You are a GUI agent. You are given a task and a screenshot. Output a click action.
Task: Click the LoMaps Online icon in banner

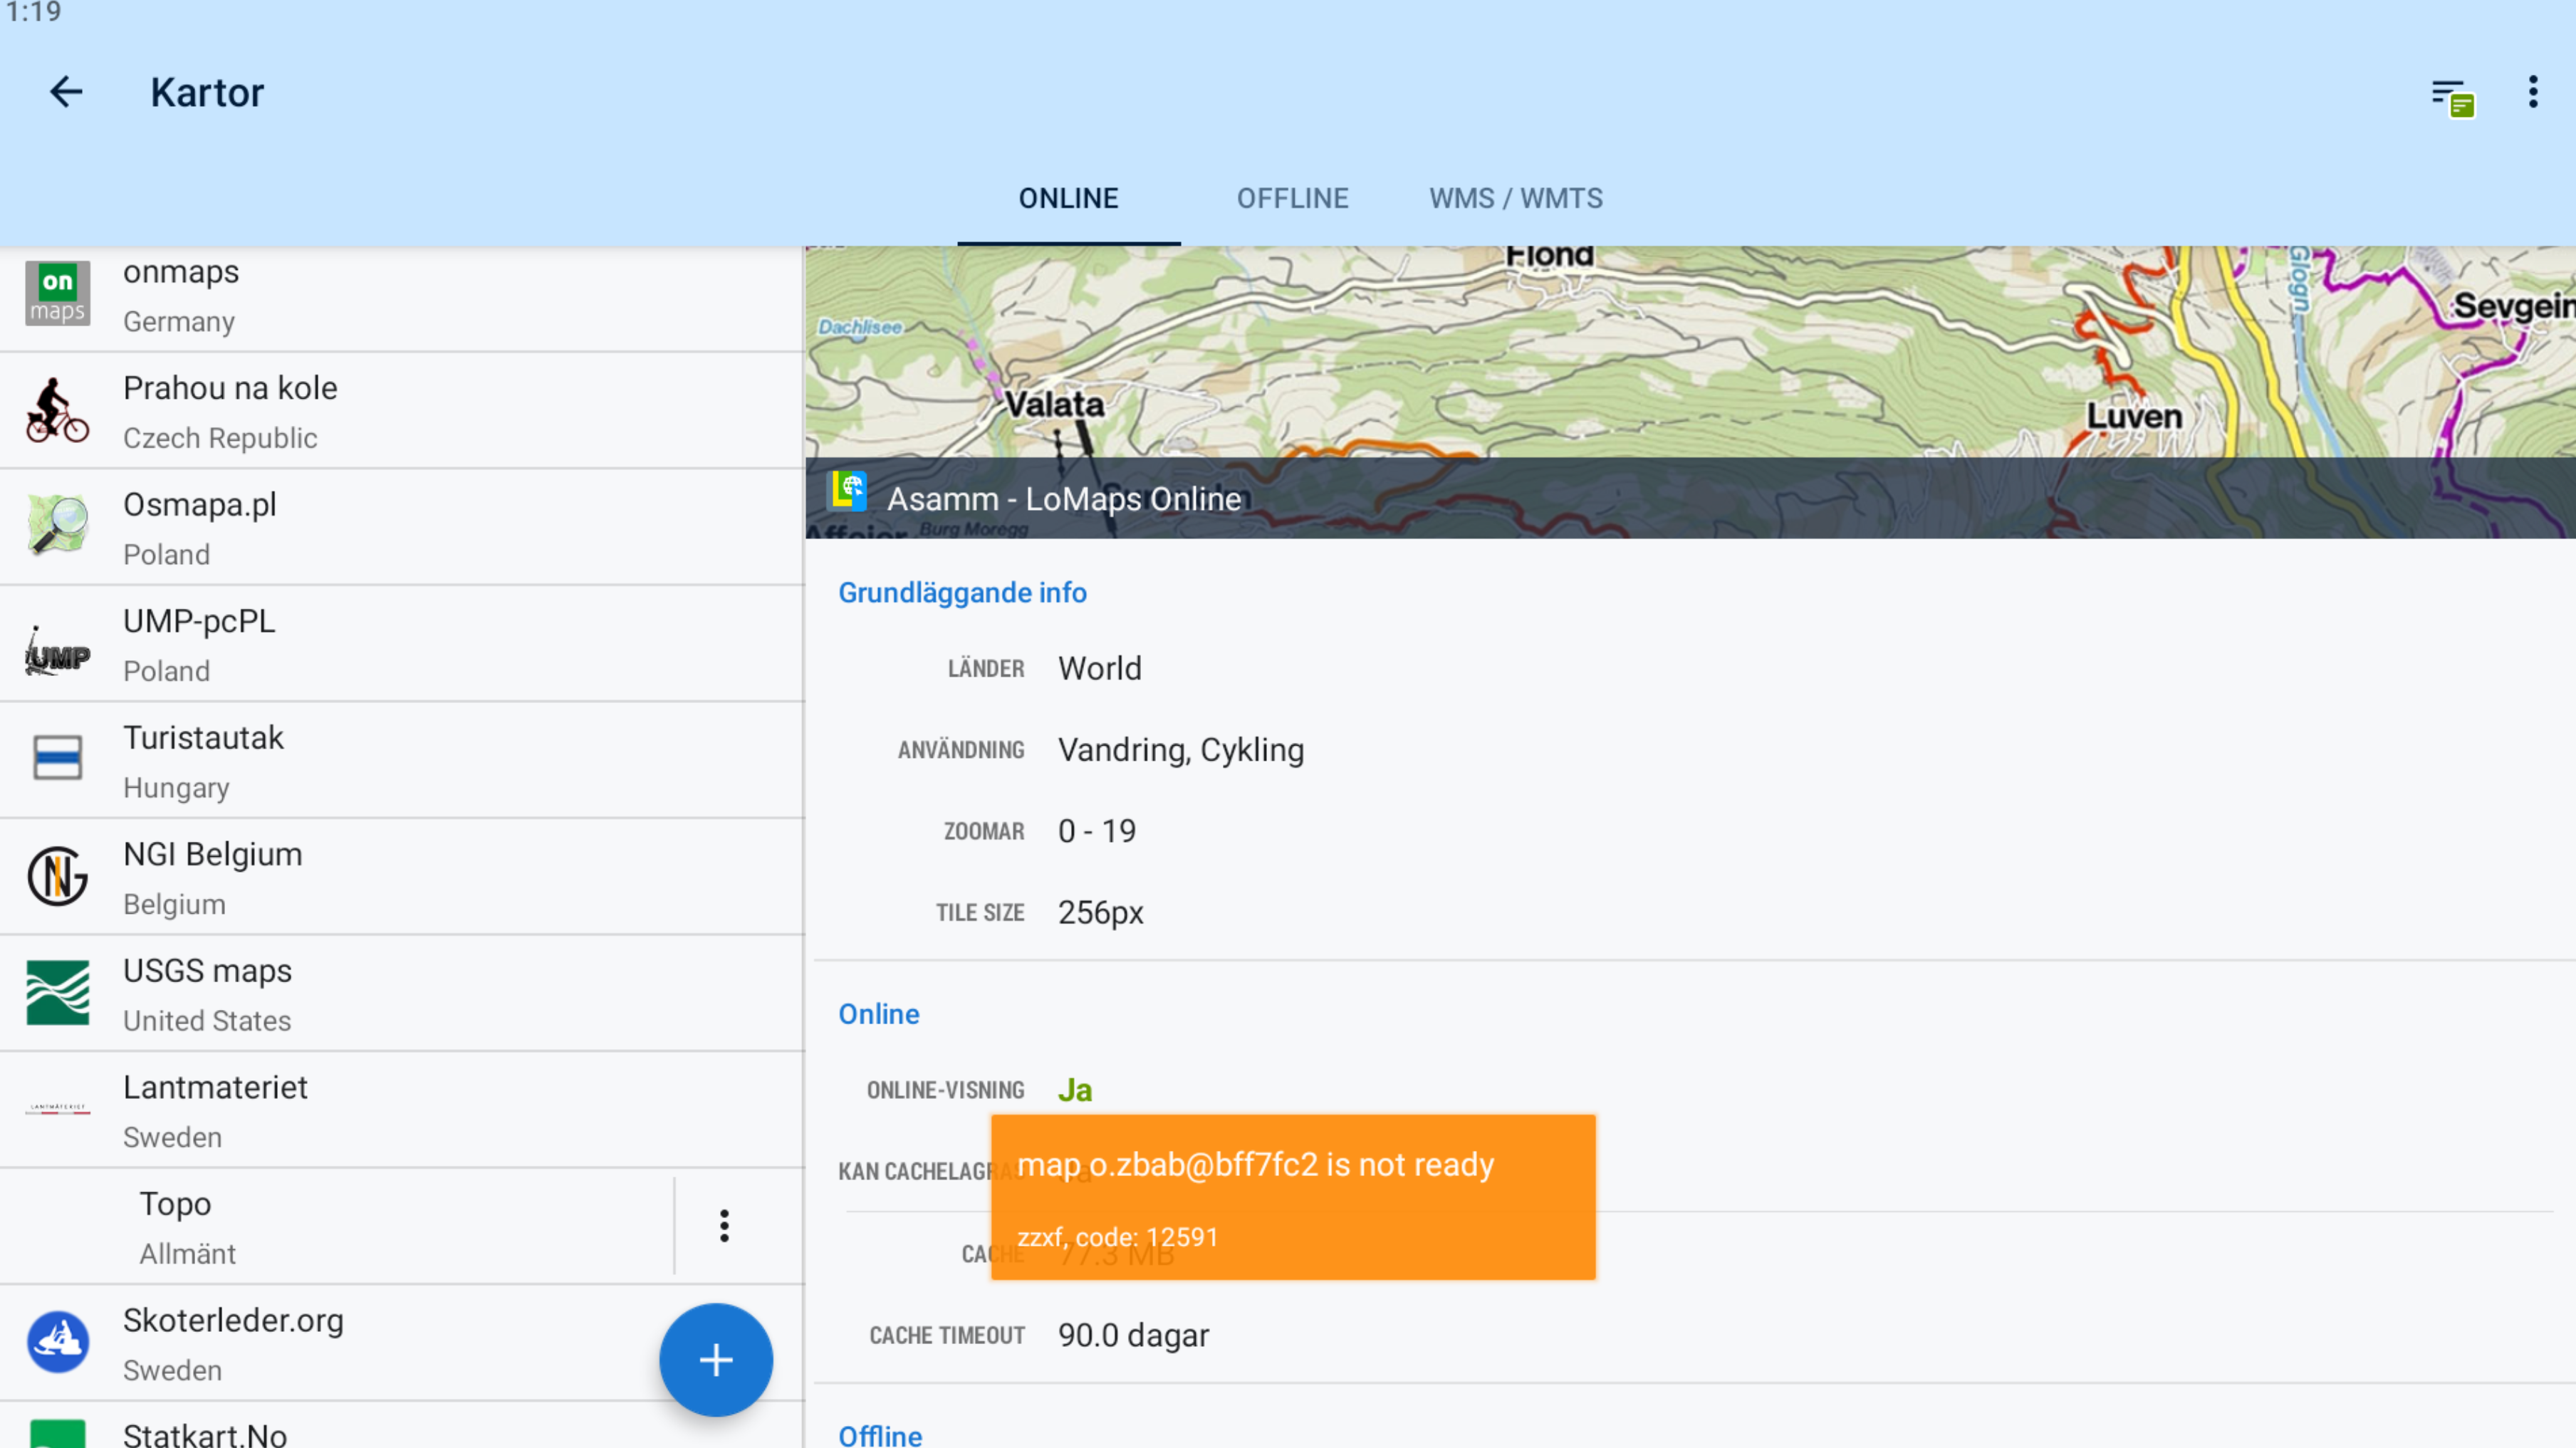click(x=848, y=493)
